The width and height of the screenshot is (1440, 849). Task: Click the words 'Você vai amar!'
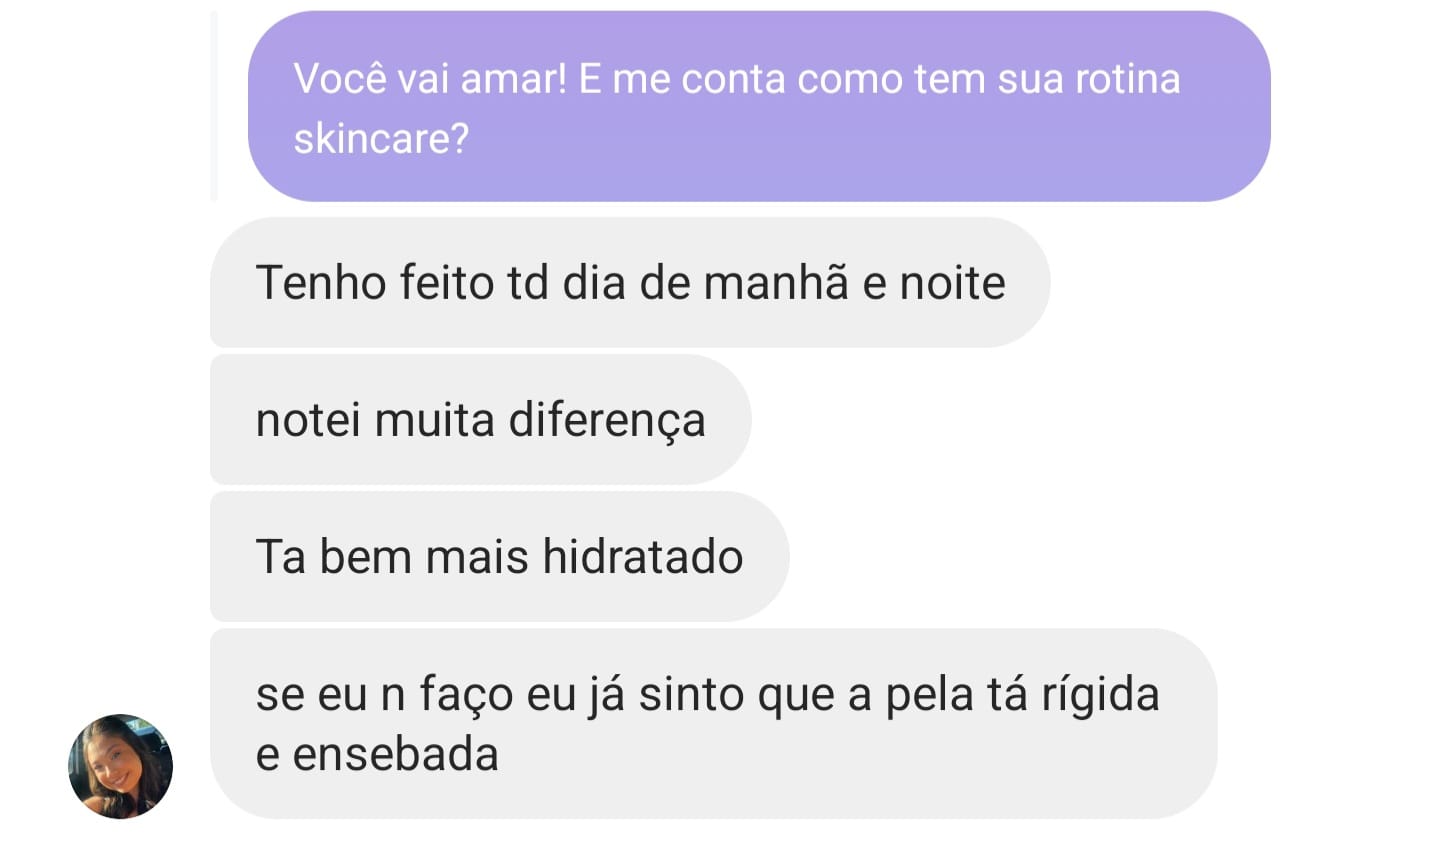(x=430, y=78)
